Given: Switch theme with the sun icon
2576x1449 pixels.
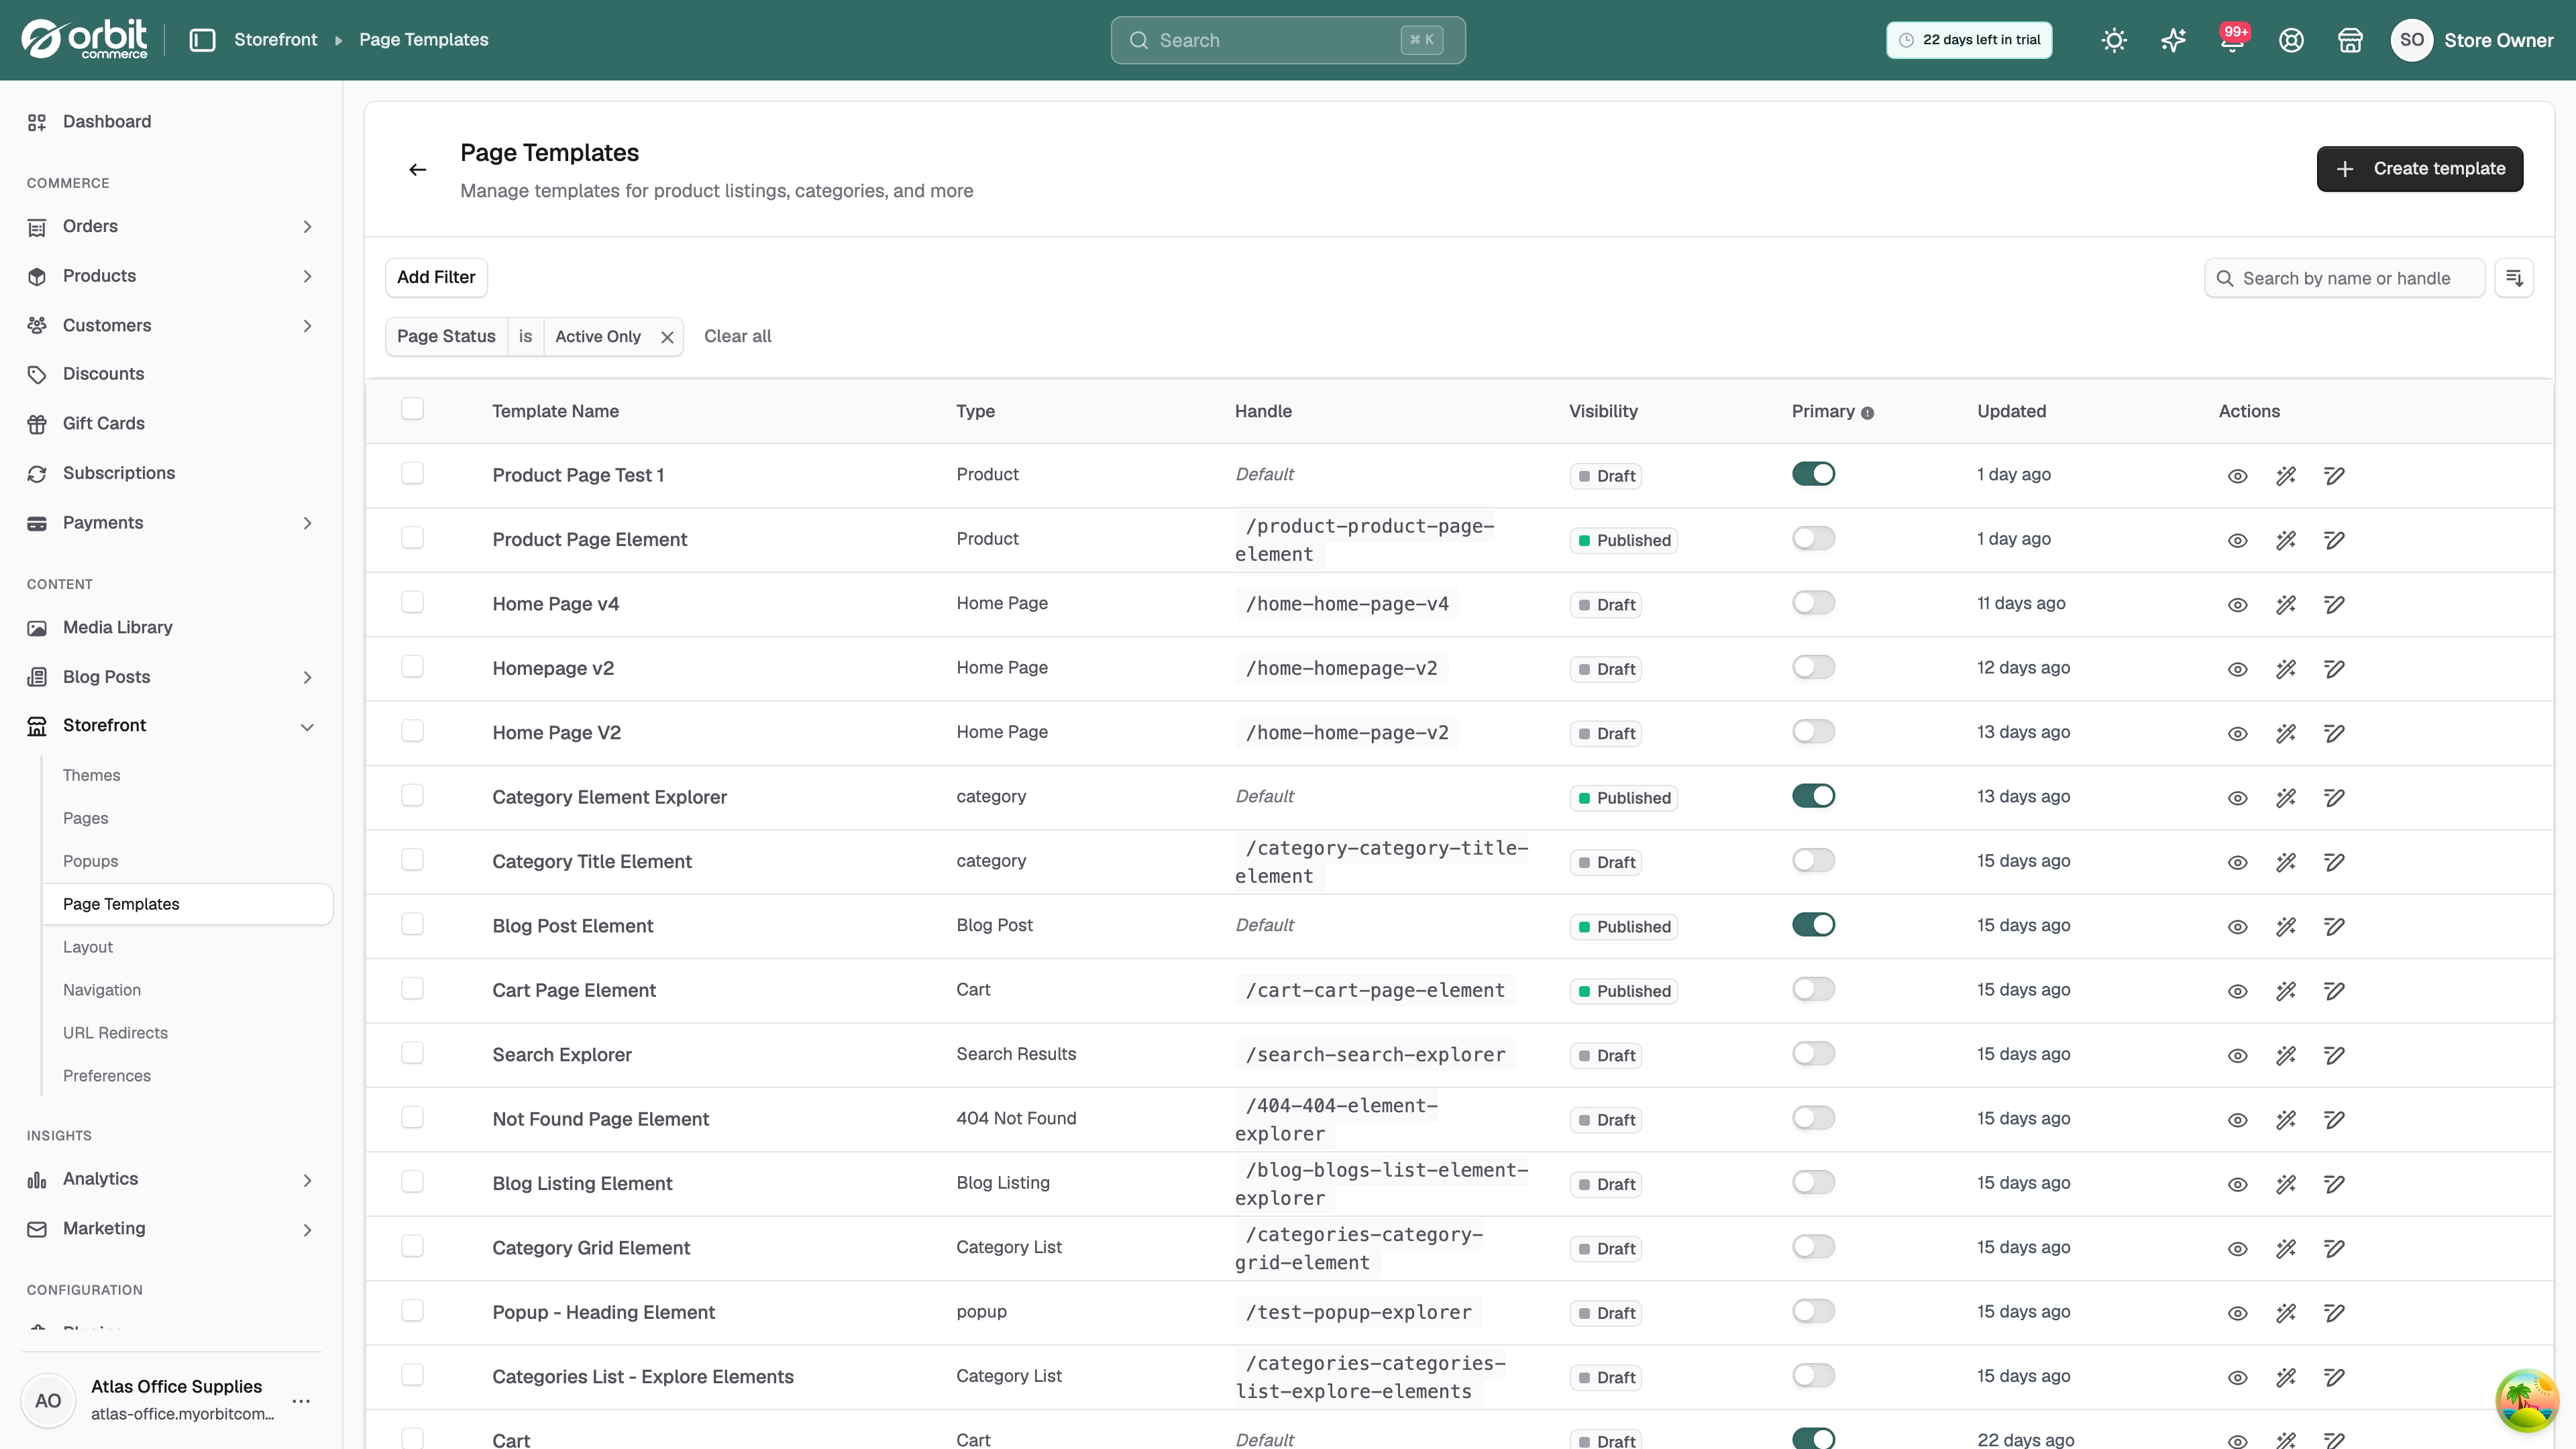Looking at the screenshot, I should pyautogui.click(x=2114, y=40).
